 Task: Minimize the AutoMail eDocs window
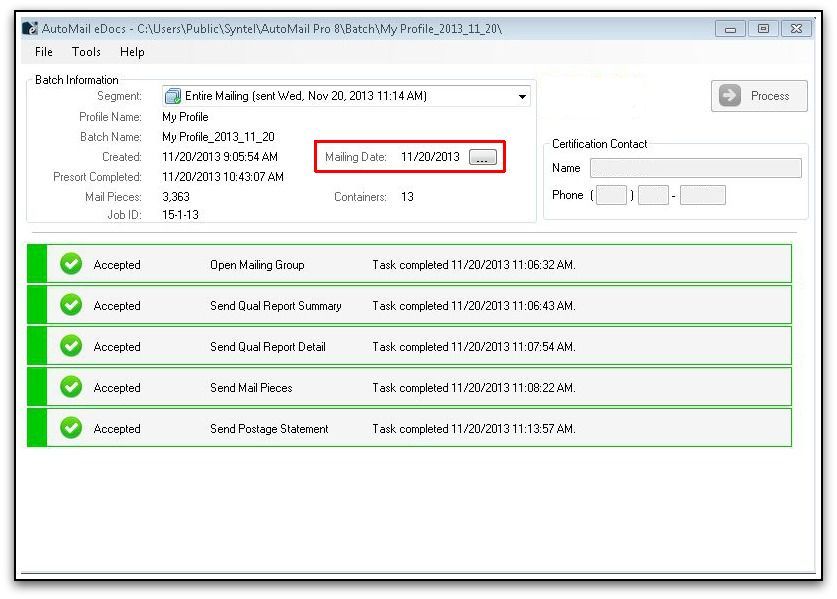tap(730, 29)
